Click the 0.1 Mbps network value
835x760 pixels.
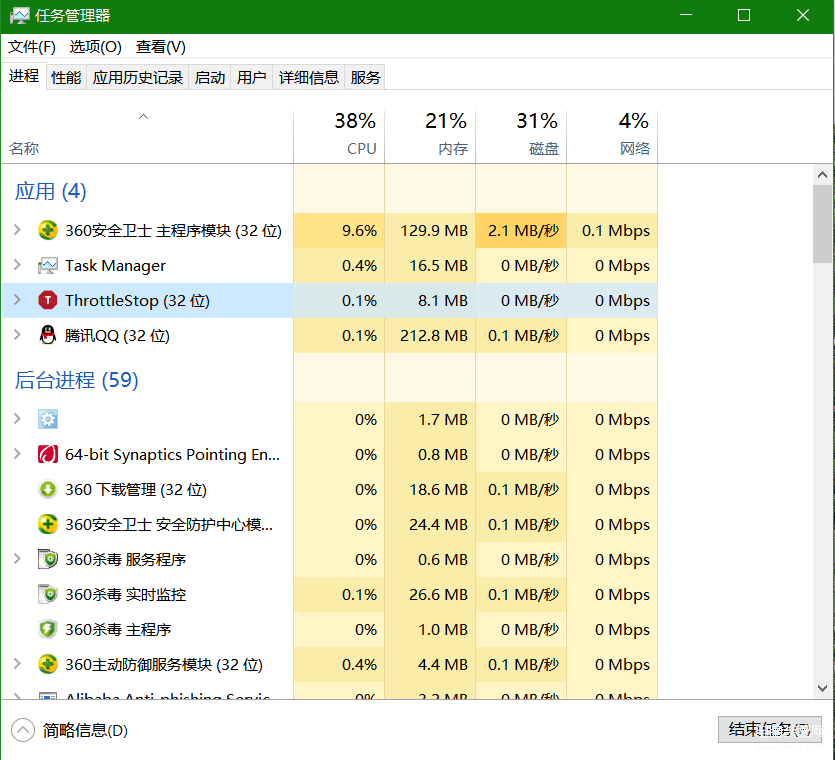616,231
